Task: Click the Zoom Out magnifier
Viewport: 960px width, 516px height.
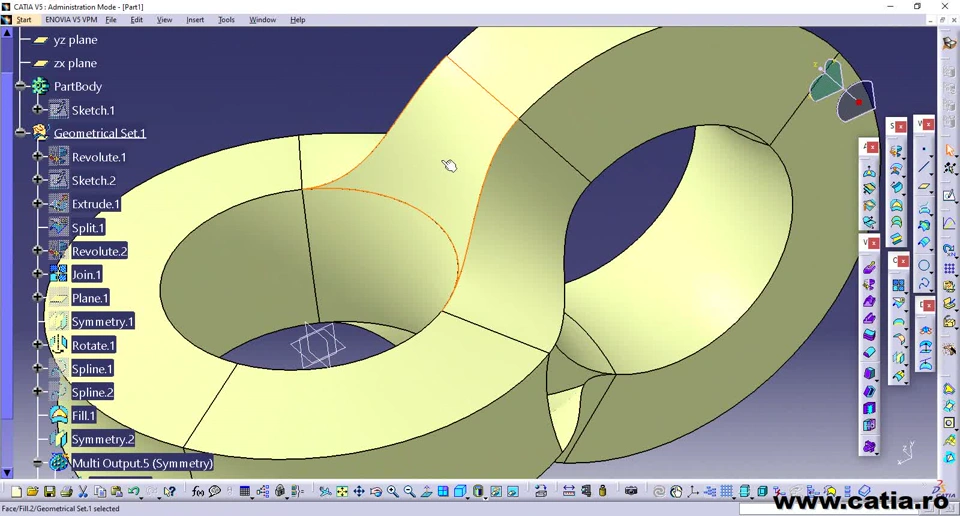Action: pos(409,492)
